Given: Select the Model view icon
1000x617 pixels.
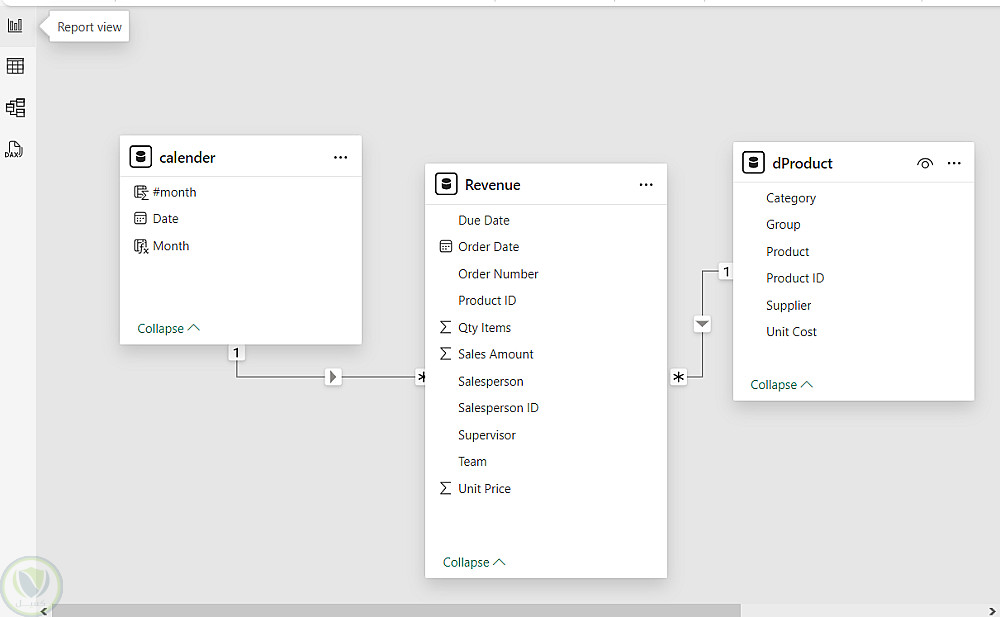Looking at the screenshot, I should (15, 108).
